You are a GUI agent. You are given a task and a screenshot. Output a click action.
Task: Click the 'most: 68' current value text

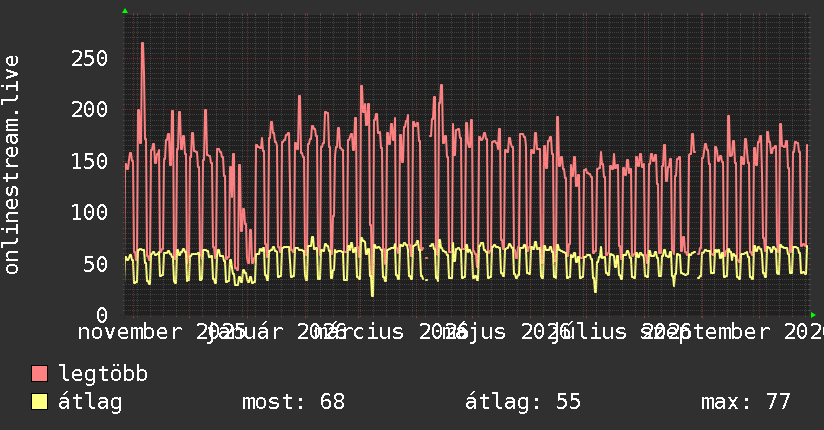[x=293, y=402]
